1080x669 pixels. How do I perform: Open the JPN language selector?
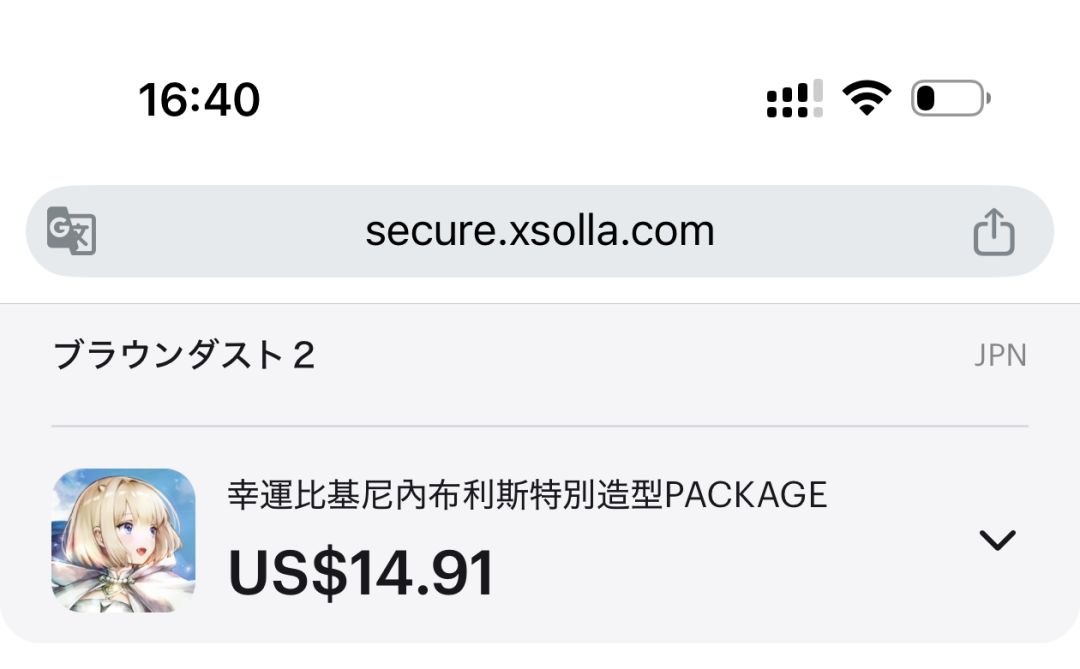click(1000, 356)
